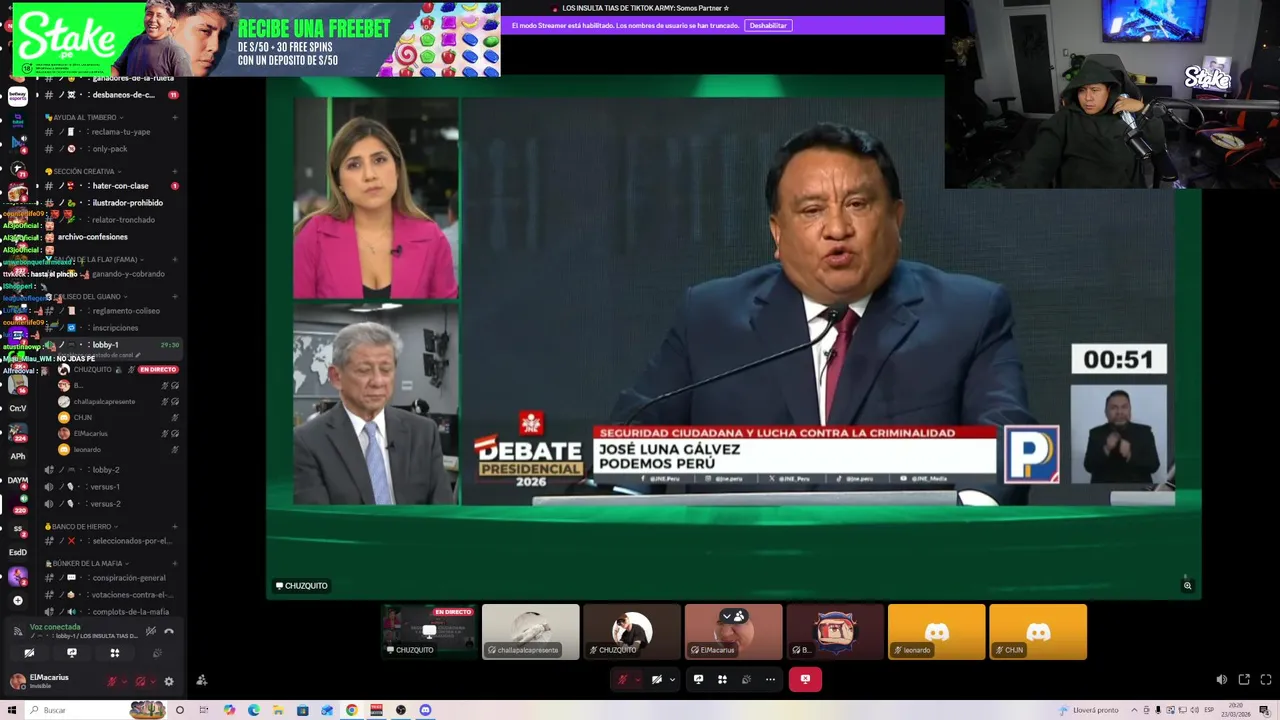Image resolution: width=1280 pixels, height=720 pixels.
Task: Share screen from the sidebar voice panel
Action: (x=72, y=653)
